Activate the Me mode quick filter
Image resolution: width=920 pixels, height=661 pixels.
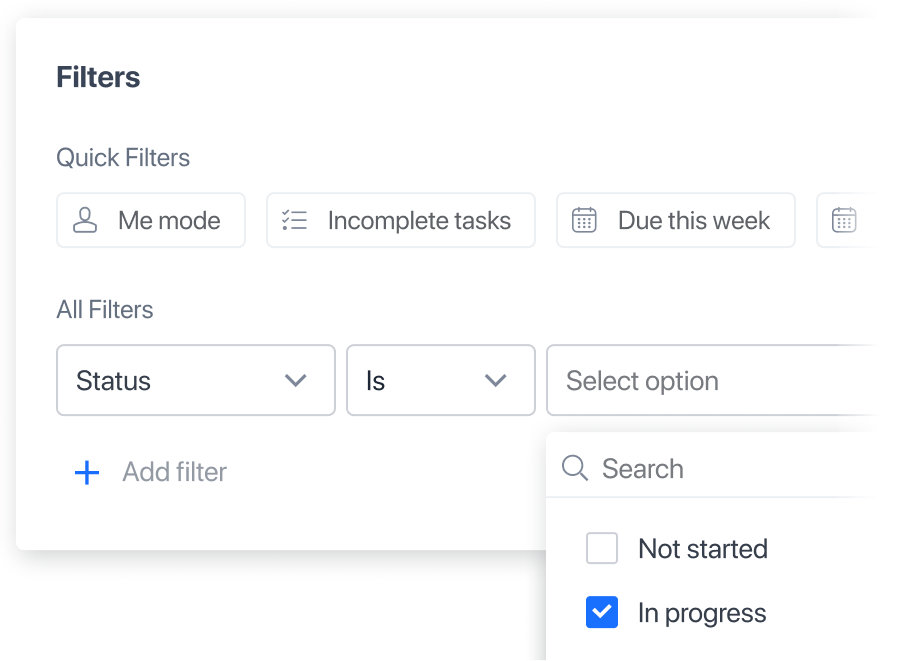pyautogui.click(x=151, y=221)
